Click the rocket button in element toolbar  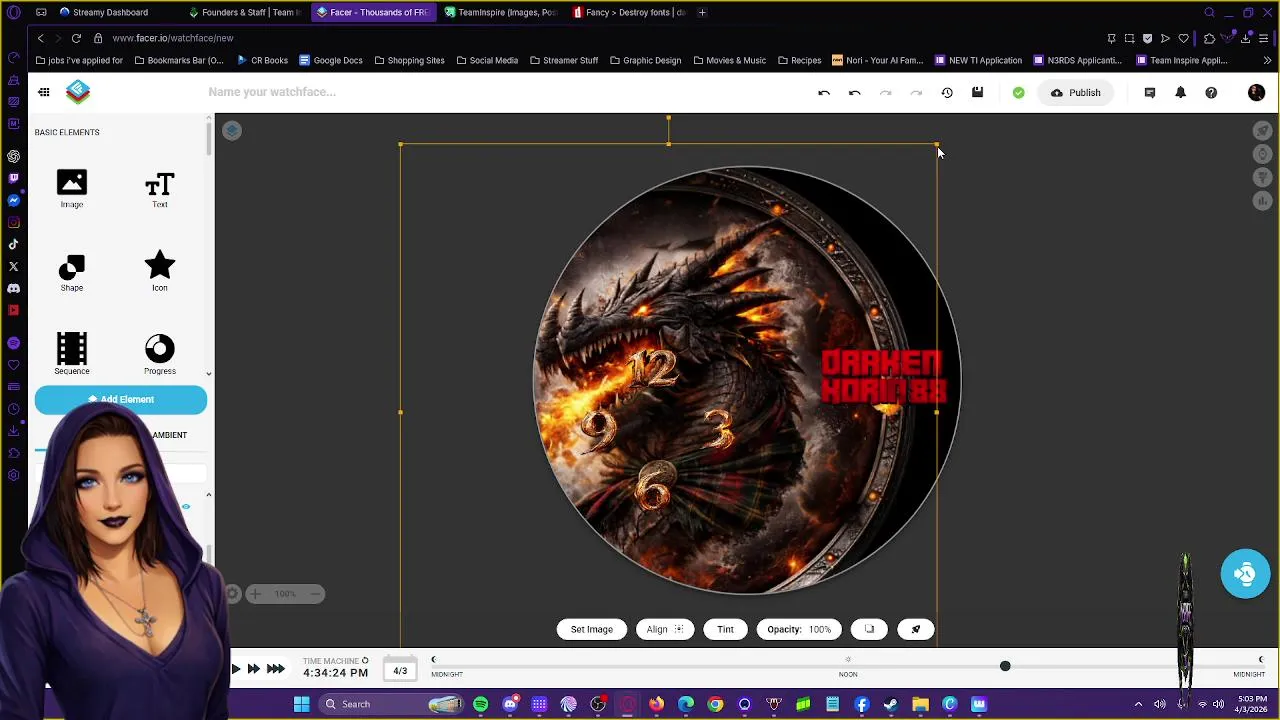pyautogui.click(x=915, y=629)
